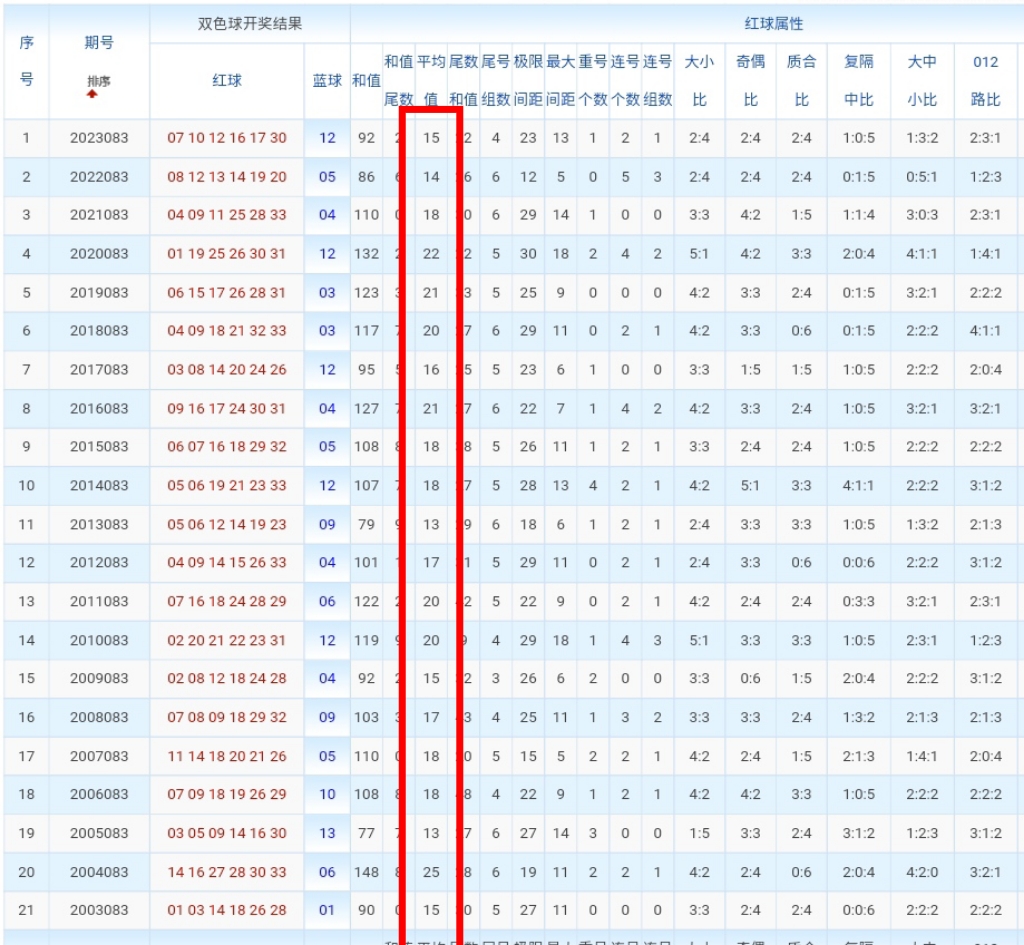Viewport: 1024px width, 945px height.
Task: Click blue ball 01 in row 2003083
Action: click(327, 910)
